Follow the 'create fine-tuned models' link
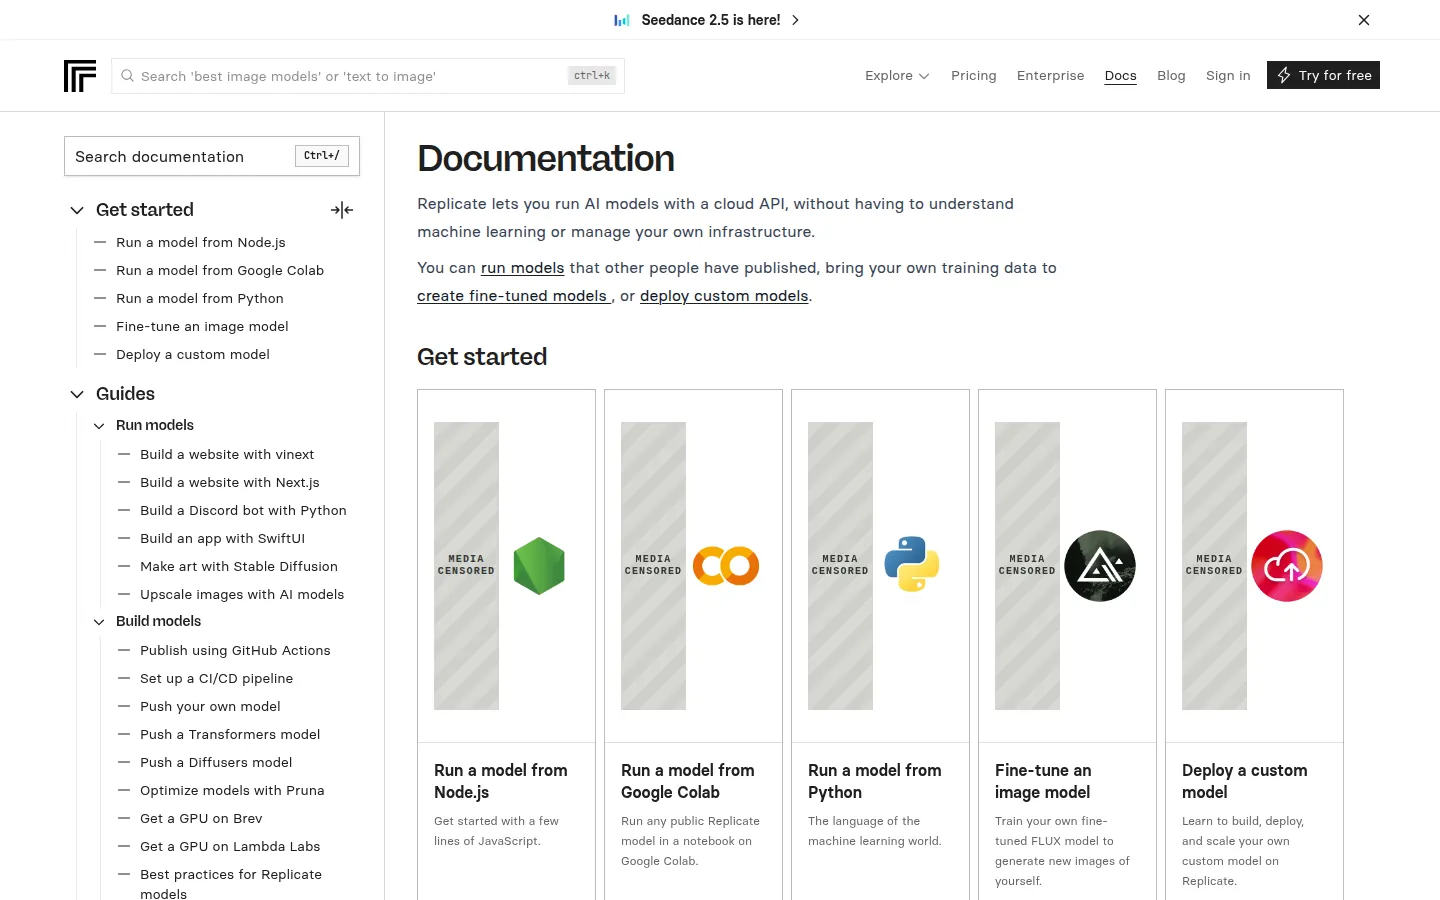This screenshot has height=900, width=1440. [x=512, y=296]
